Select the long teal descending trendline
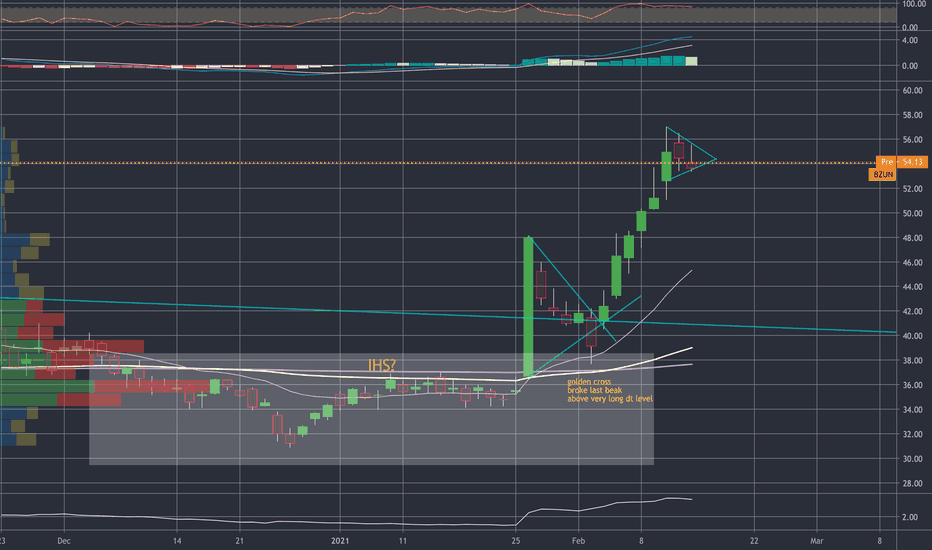This screenshot has width=932, height=550. coord(448,315)
